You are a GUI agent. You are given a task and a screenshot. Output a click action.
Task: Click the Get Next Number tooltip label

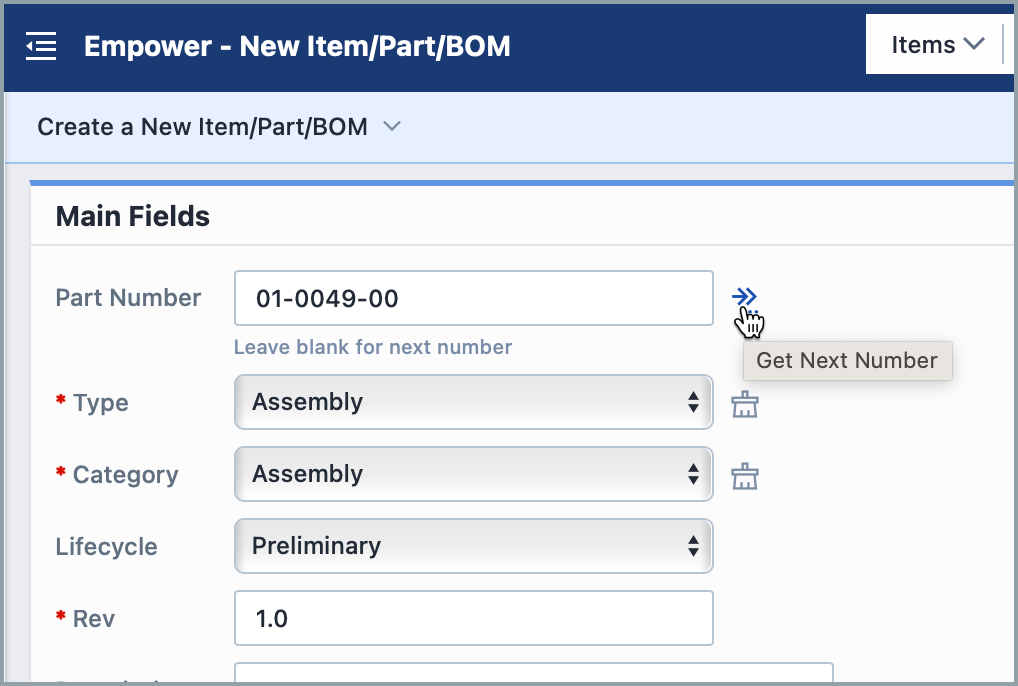pyautogui.click(x=847, y=360)
